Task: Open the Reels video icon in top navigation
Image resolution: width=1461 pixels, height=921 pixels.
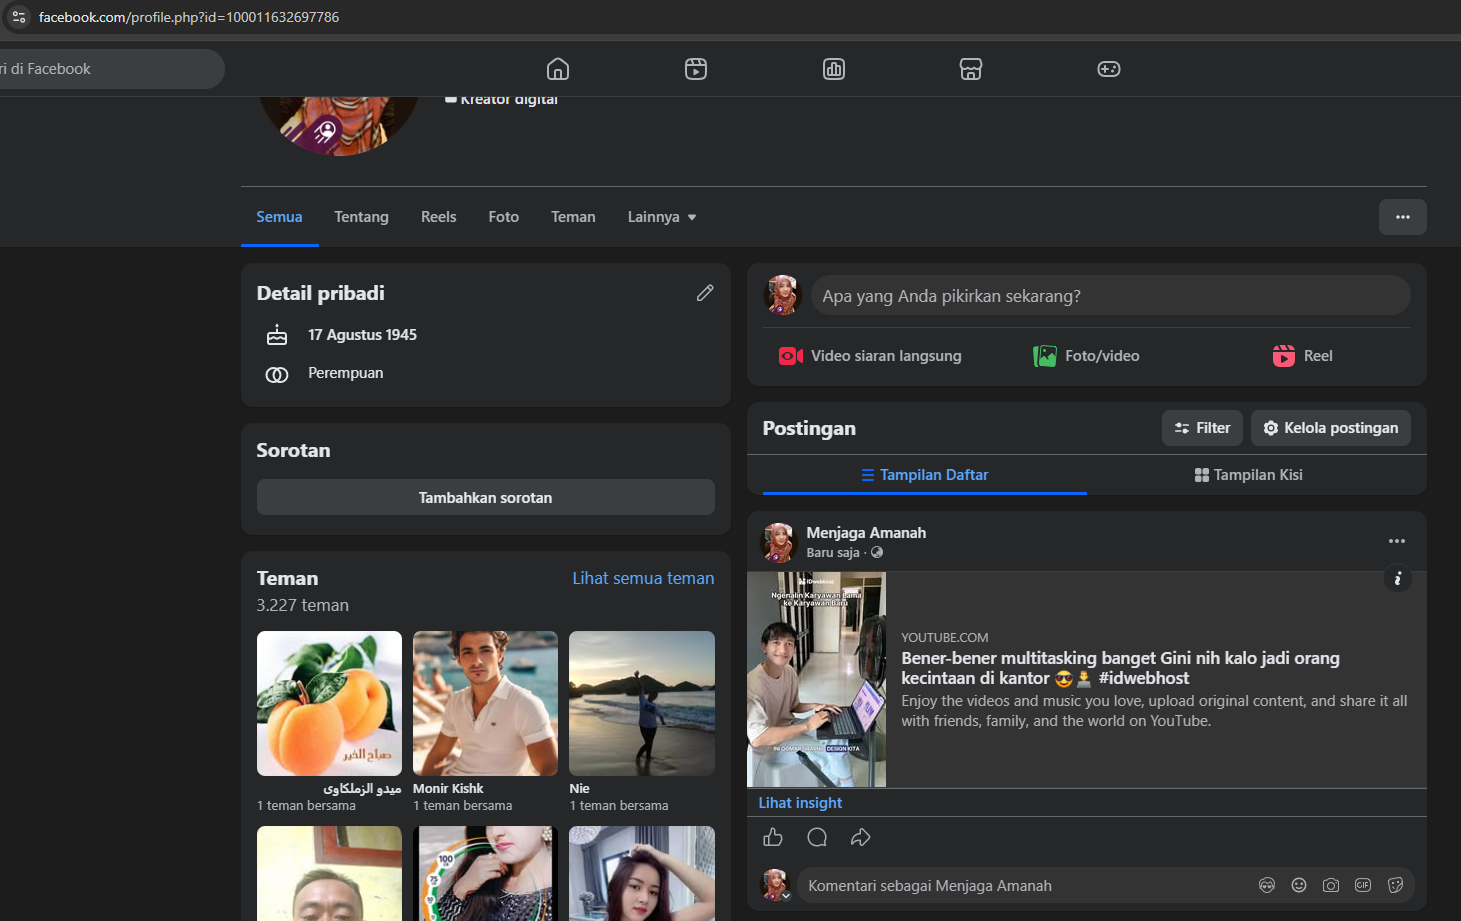Action: [696, 69]
